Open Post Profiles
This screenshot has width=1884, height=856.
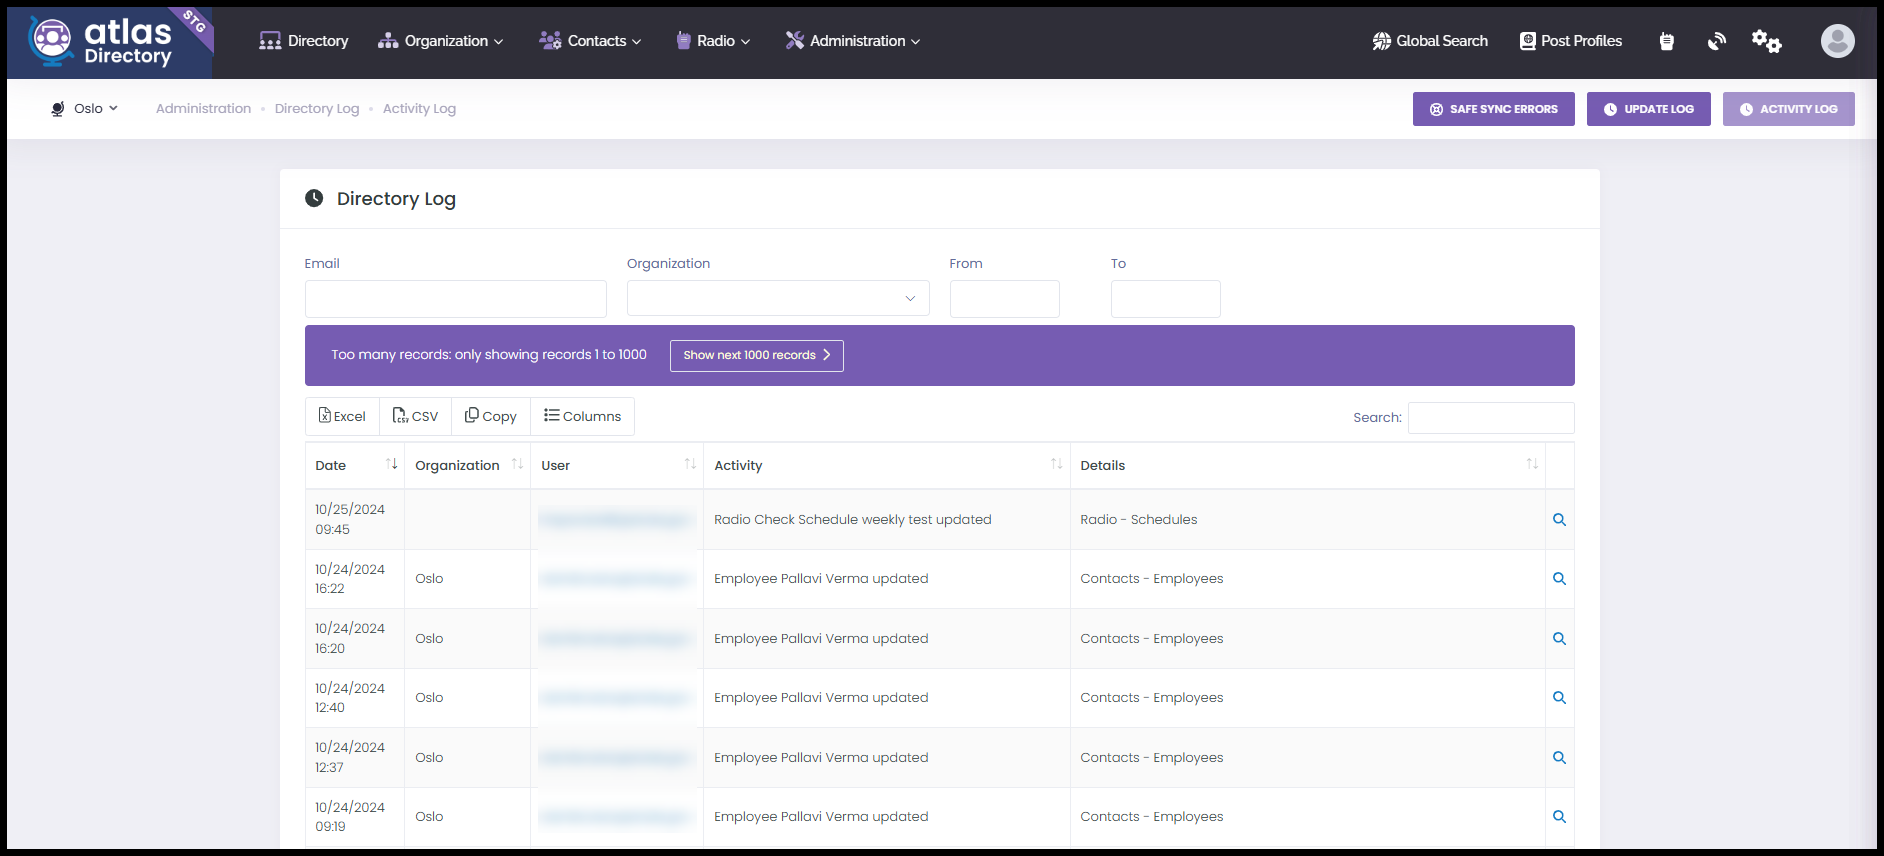(1571, 41)
